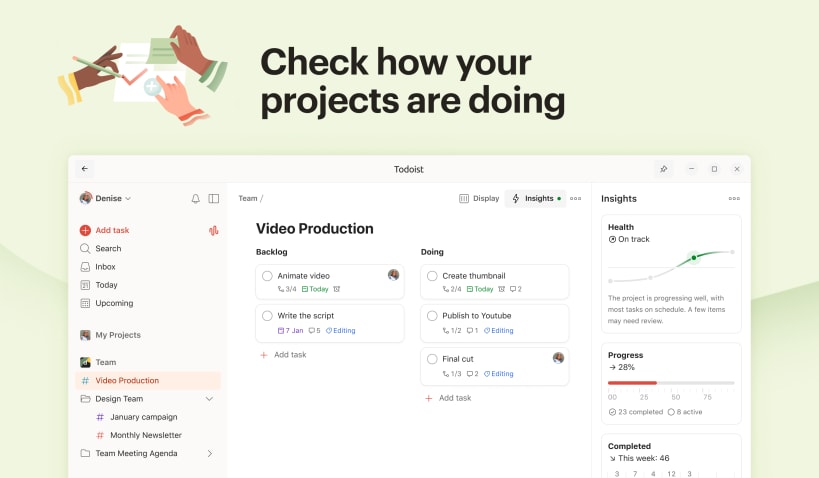Select Design Team folder

coord(119,399)
